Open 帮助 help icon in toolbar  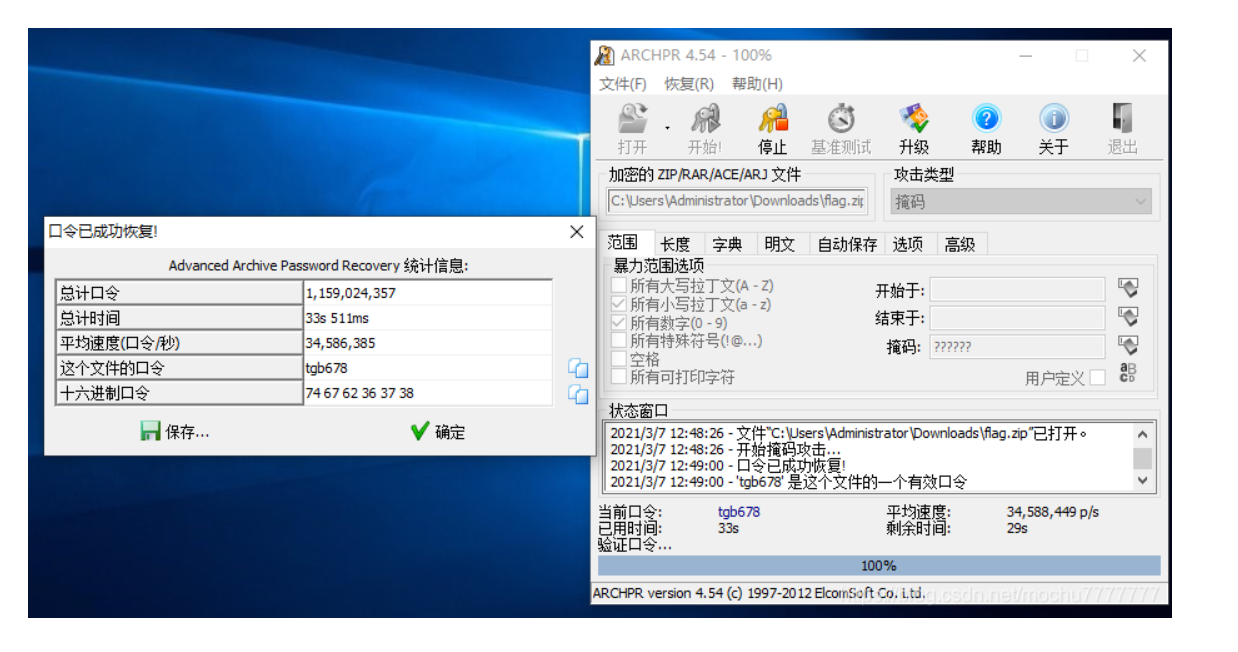click(x=986, y=129)
